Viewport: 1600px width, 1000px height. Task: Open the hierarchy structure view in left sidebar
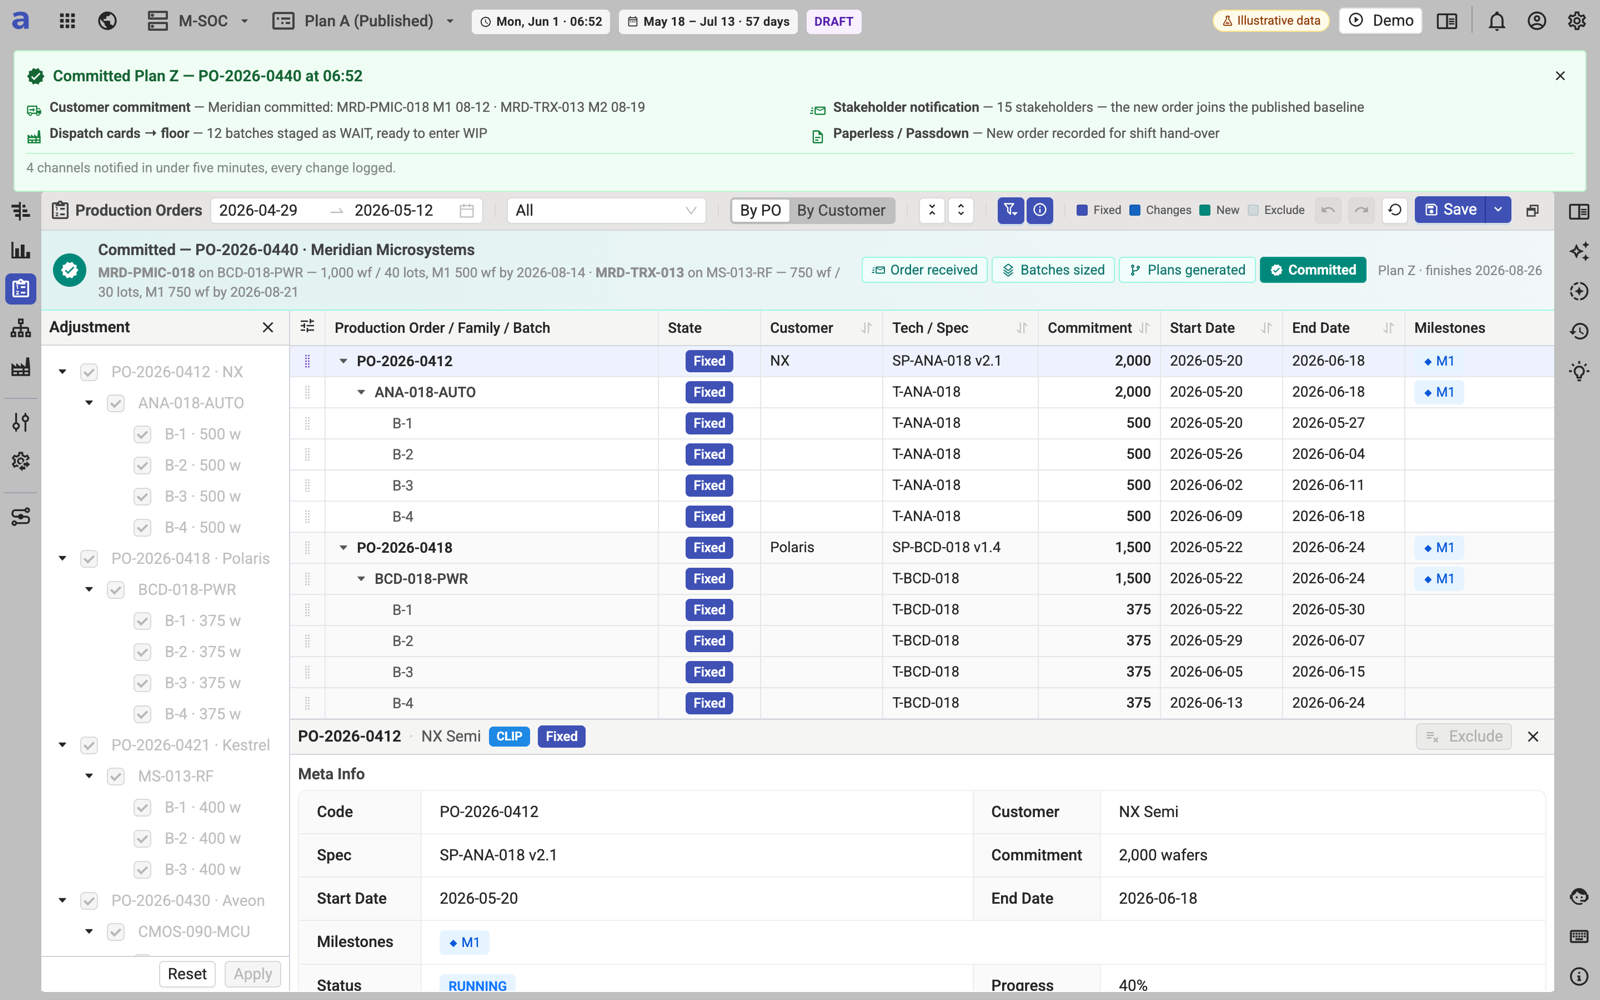coord(20,329)
